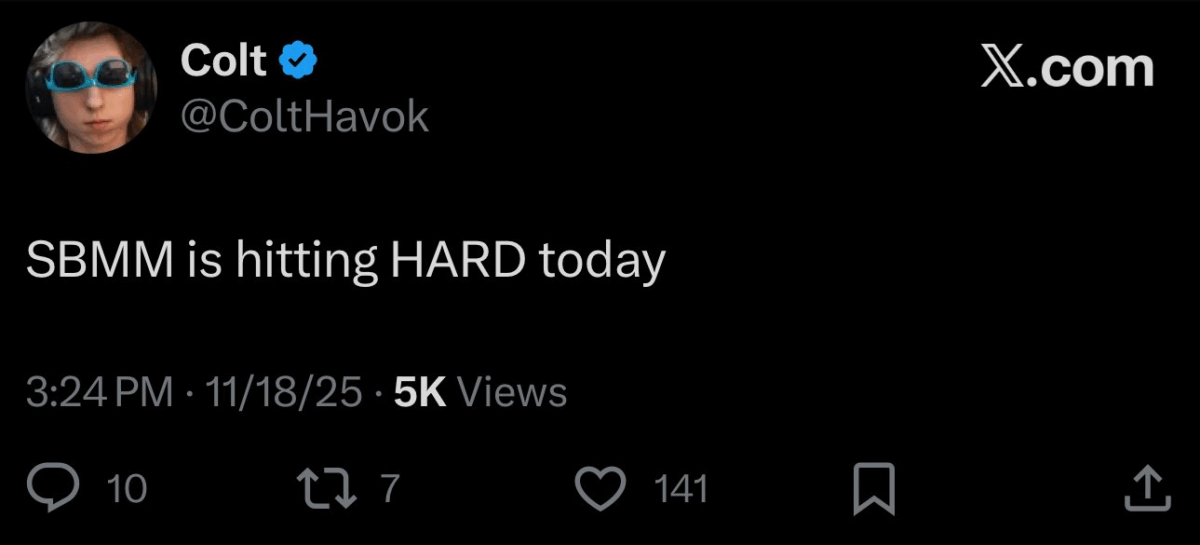The height and width of the screenshot is (545, 1200).
Task: Click the display name Colt
Action: [x=224, y=62]
